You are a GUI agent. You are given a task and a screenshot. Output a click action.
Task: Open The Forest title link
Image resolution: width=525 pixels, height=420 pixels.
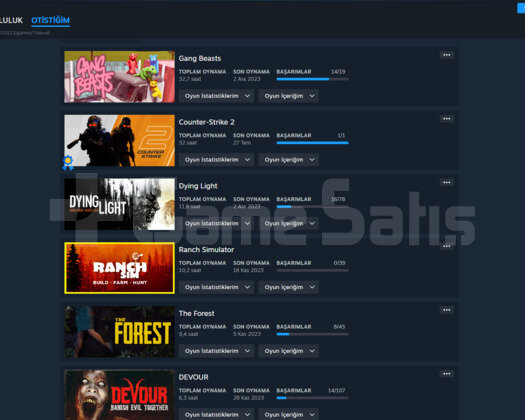pyautogui.click(x=197, y=313)
